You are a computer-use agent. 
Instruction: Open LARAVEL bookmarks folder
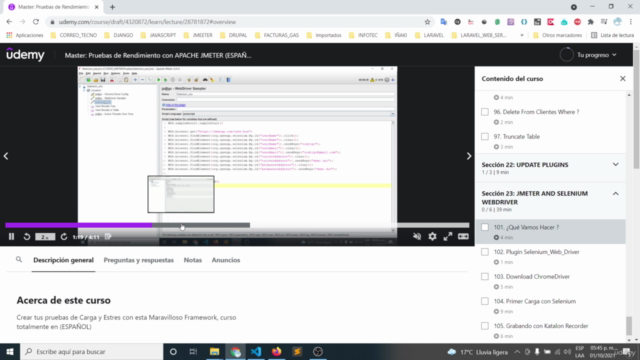pos(429,35)
